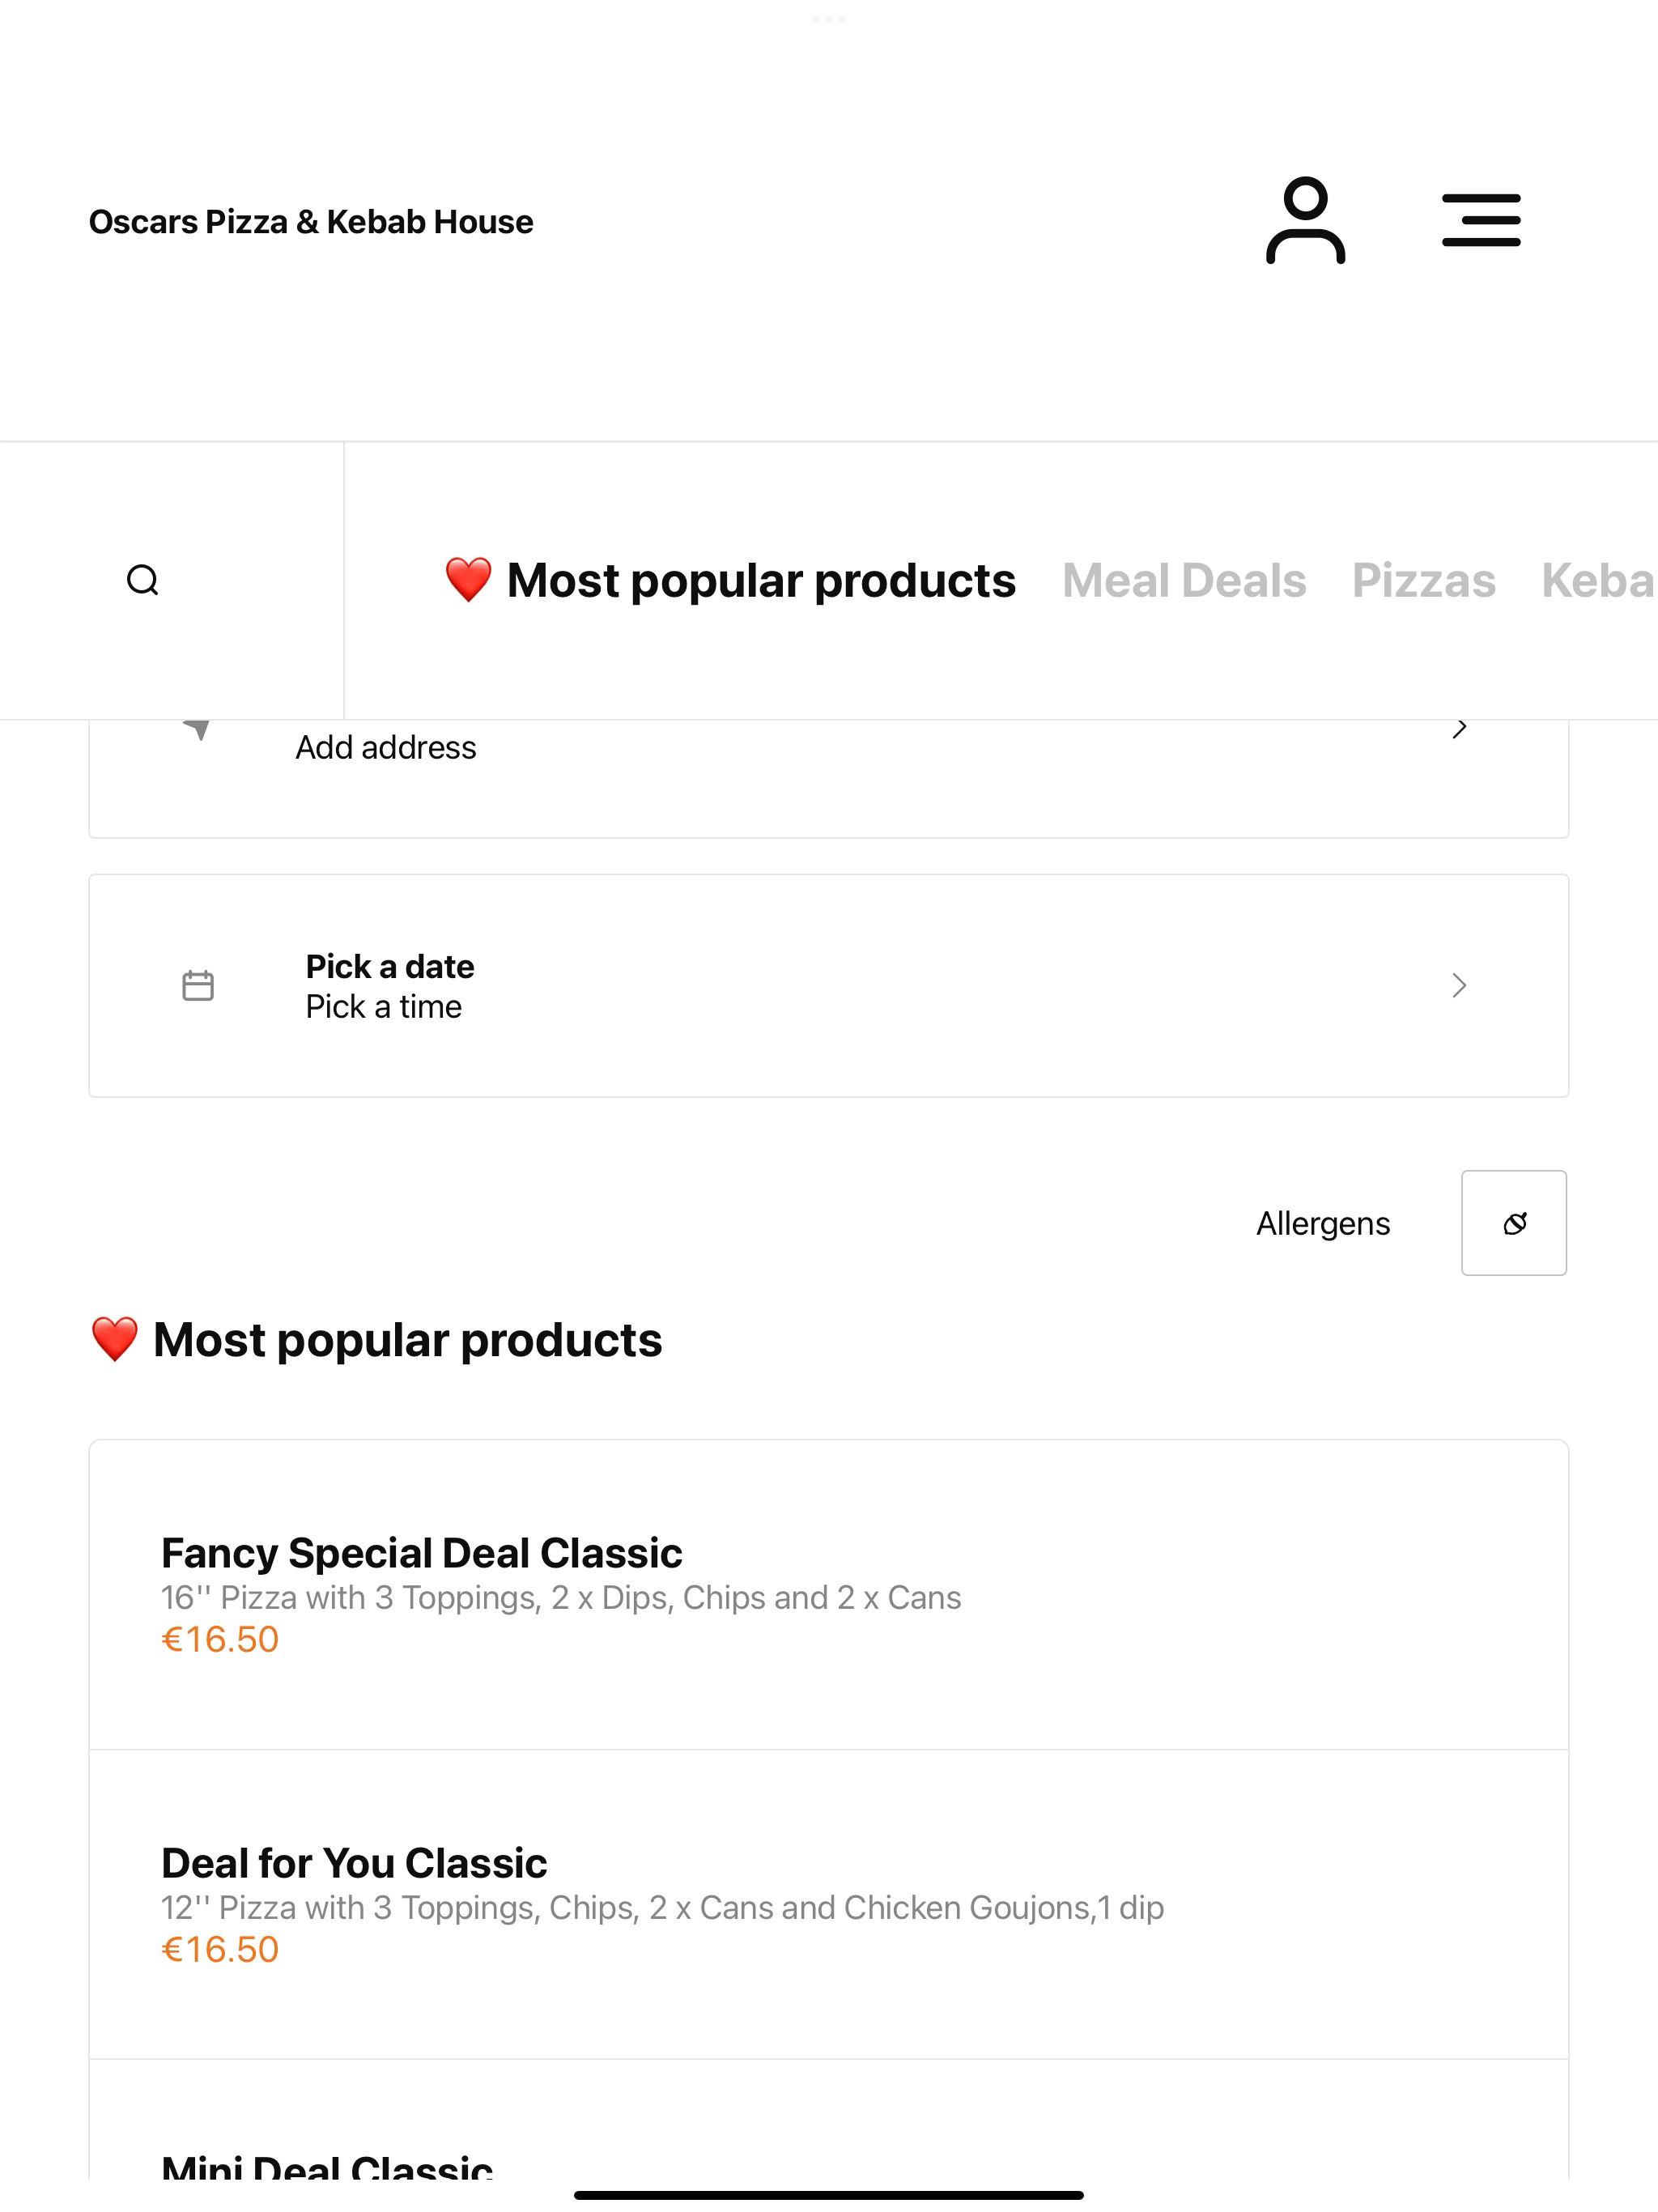The image size is (1658, 2212).
Task: Click the calendar icon beside Pick a date
Action: coord(198,986)
